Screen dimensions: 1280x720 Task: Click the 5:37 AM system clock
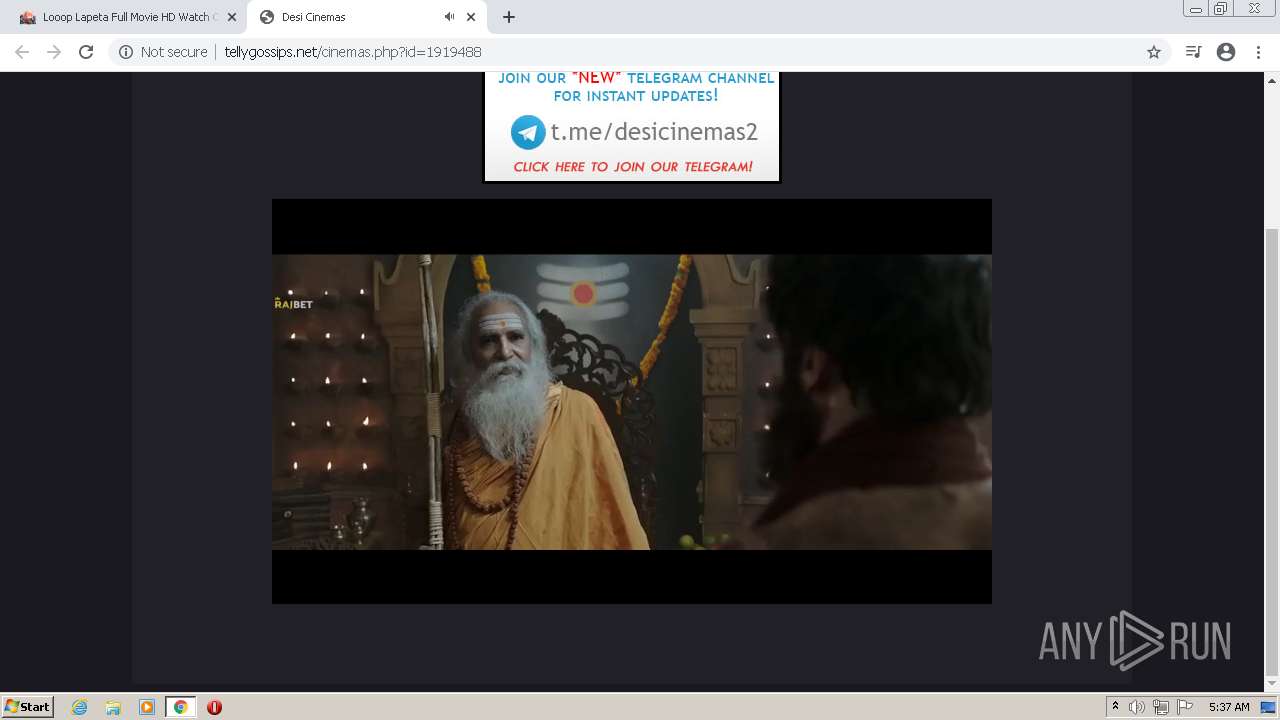[x=1229, y=707]
